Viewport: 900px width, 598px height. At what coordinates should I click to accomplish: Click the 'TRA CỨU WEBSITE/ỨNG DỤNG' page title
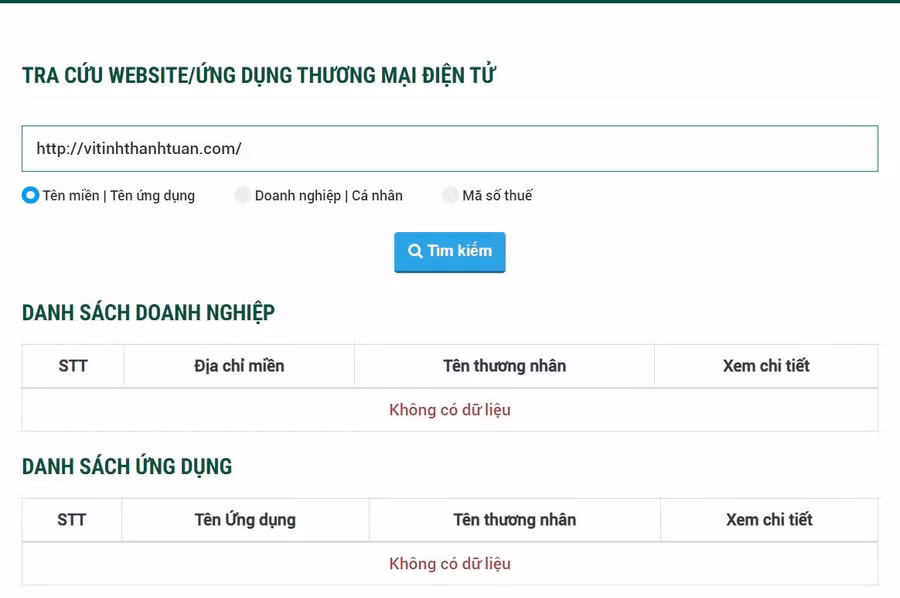point(262,73)
